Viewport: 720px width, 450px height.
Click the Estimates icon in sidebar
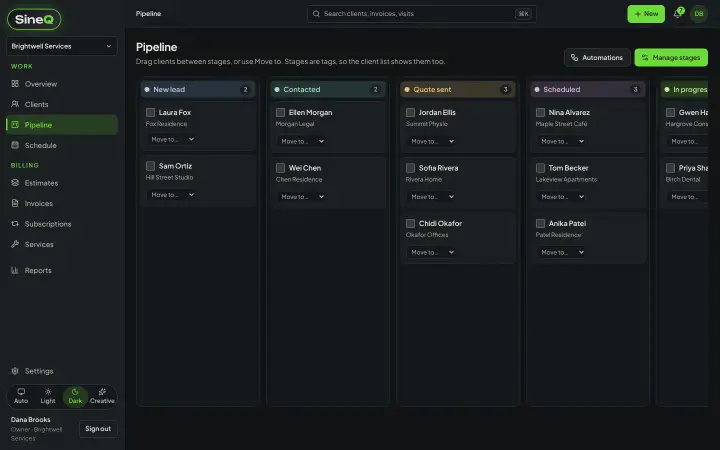pyautogui.click(x=15, y=183)
